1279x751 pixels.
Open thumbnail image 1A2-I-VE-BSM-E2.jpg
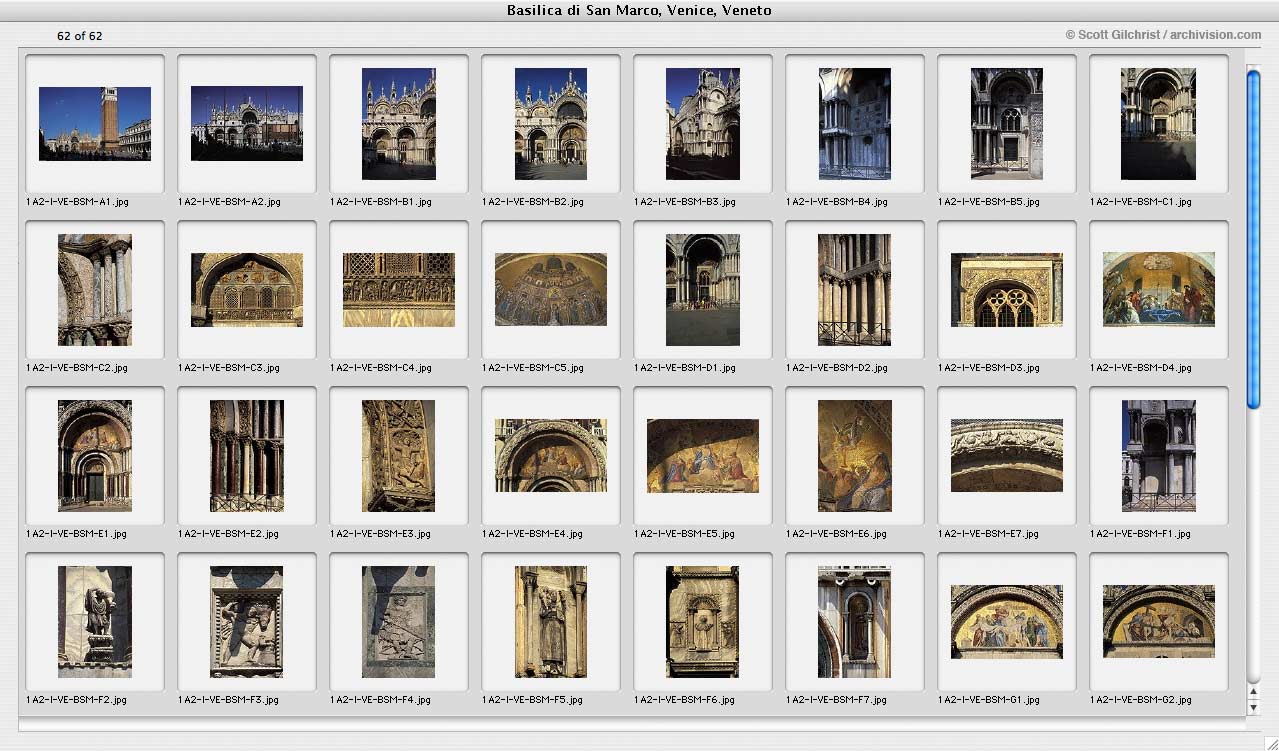(247, 456)
